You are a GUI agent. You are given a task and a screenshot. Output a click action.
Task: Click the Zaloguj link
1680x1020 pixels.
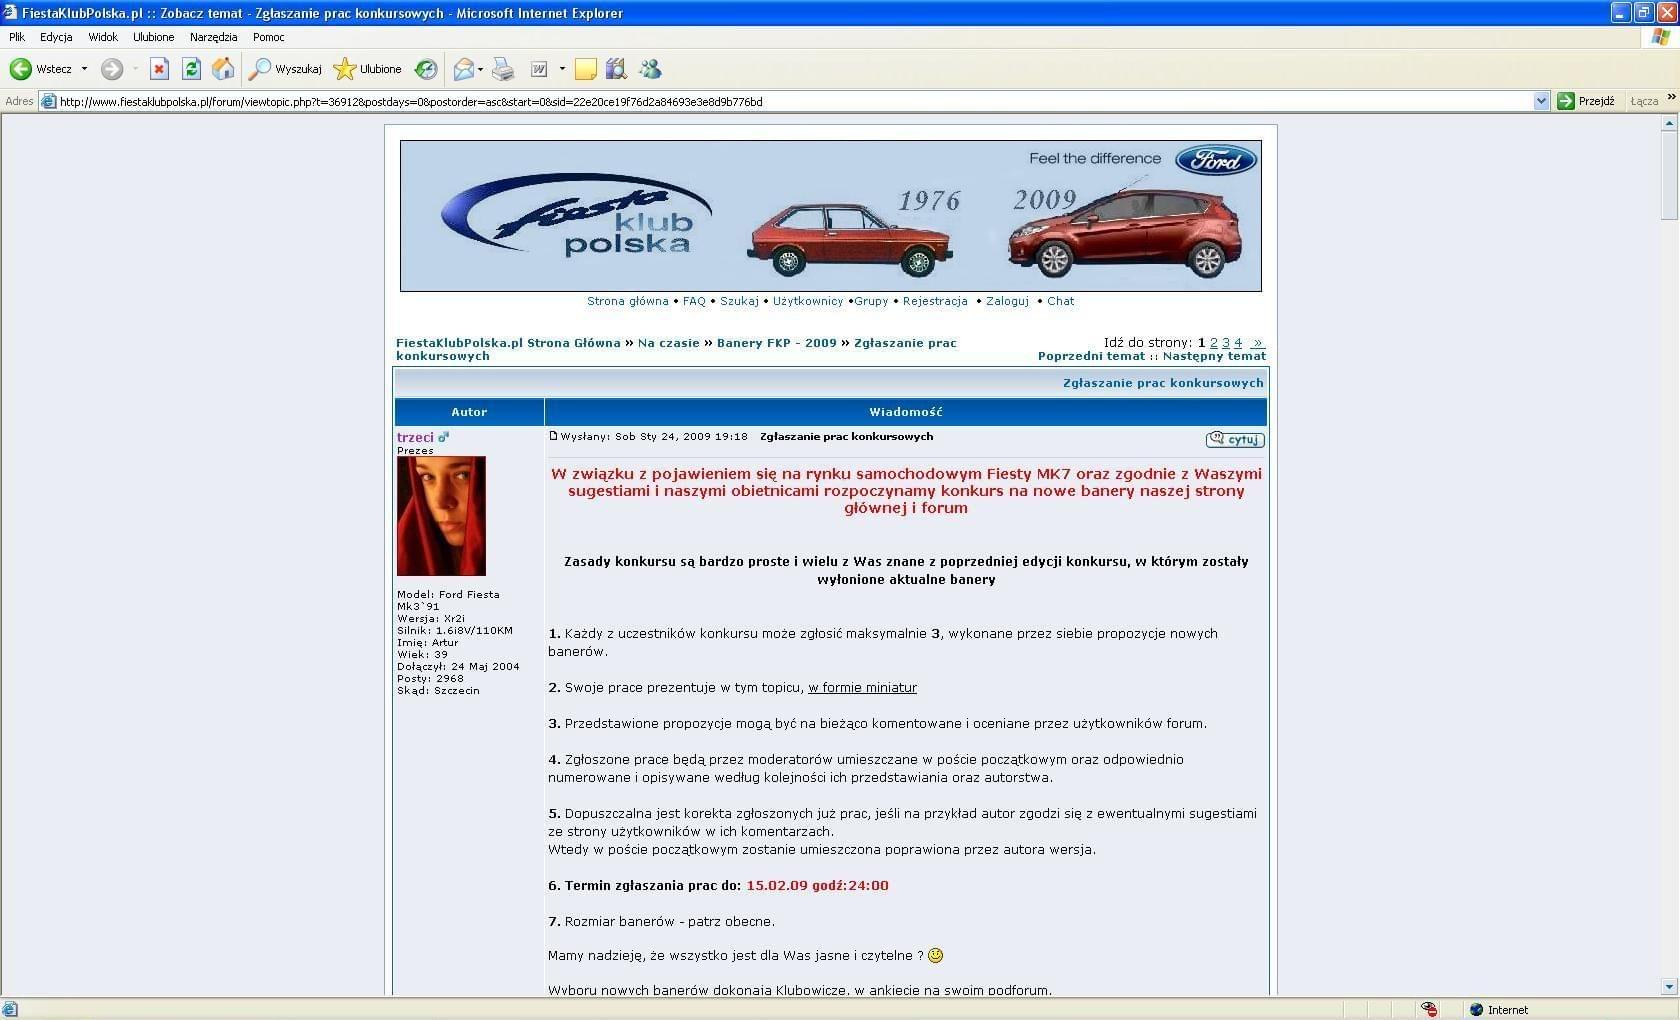[x=1007, y=301]
